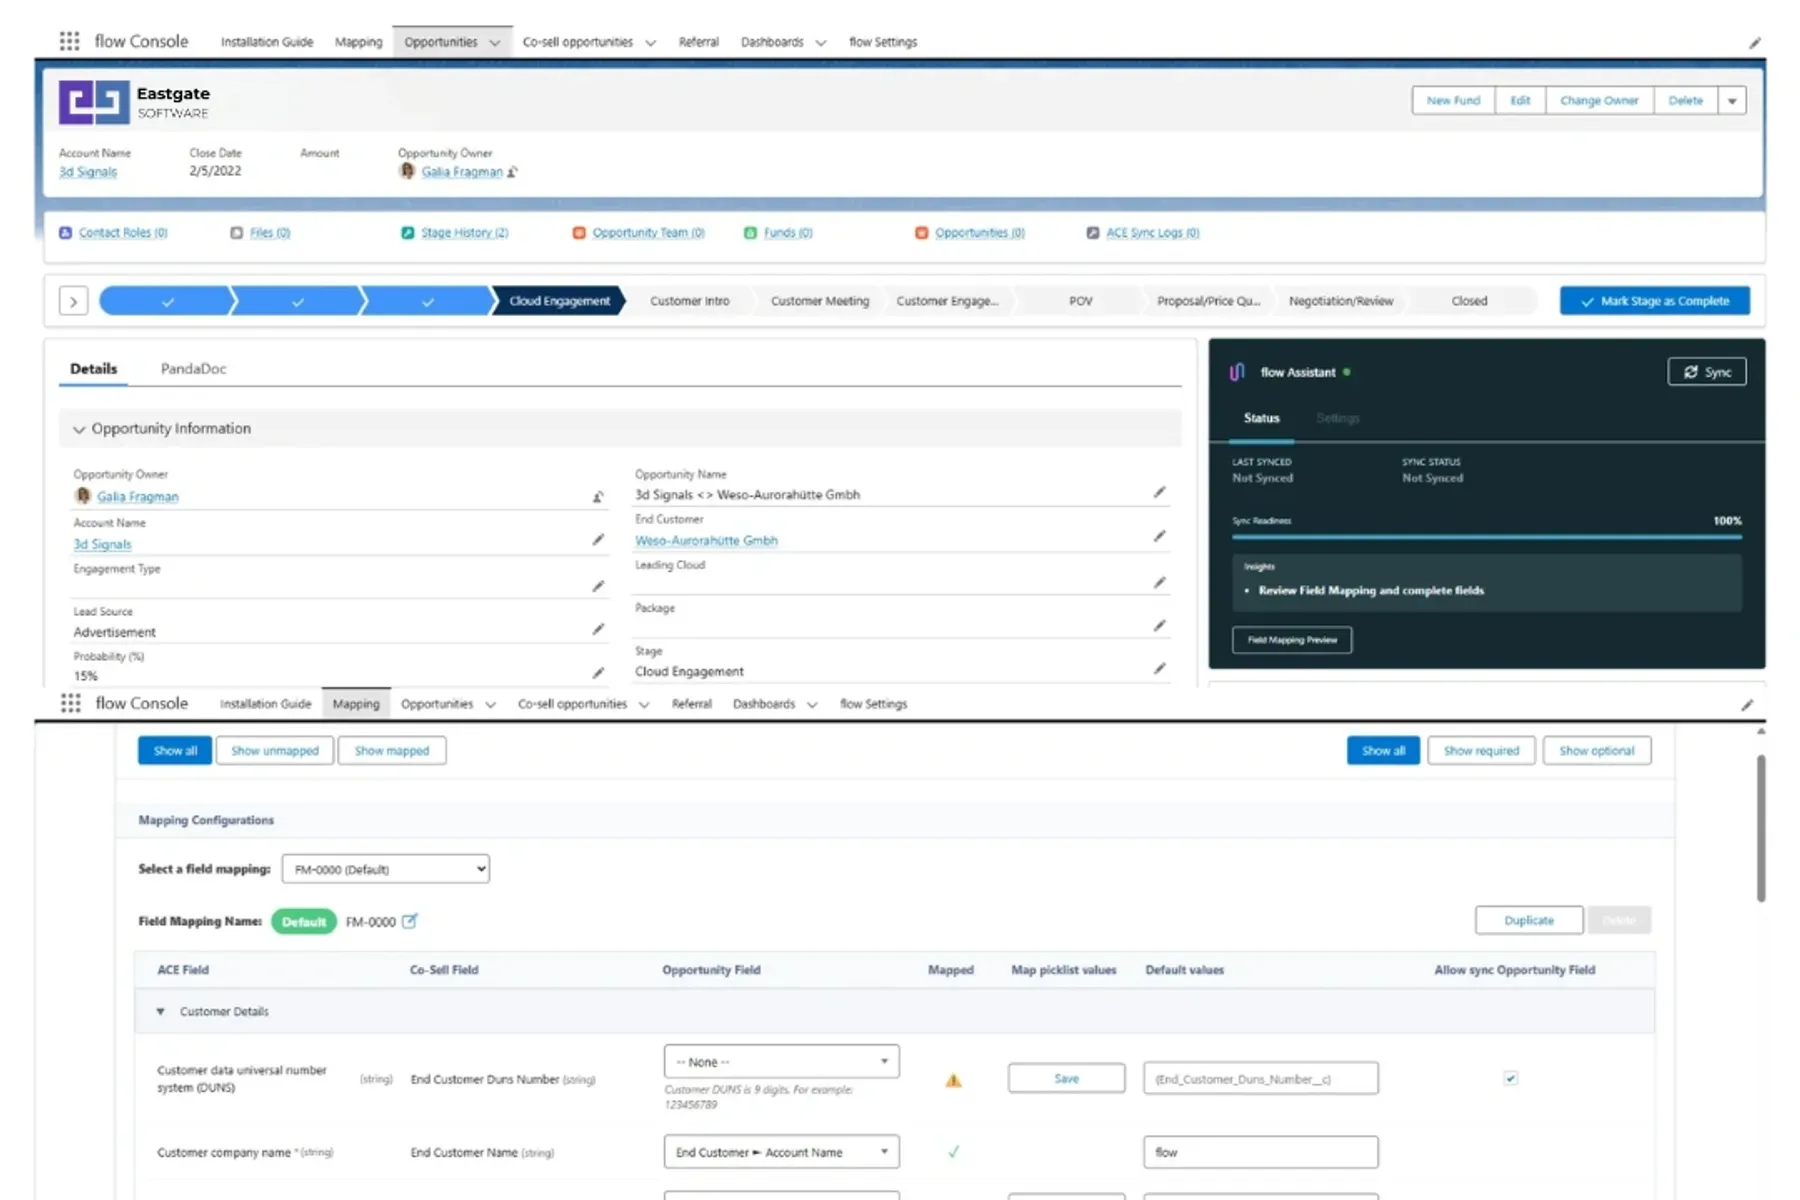Open the app launcher waffle icon
The image size is (1800, 1200).
click(69, 41)
